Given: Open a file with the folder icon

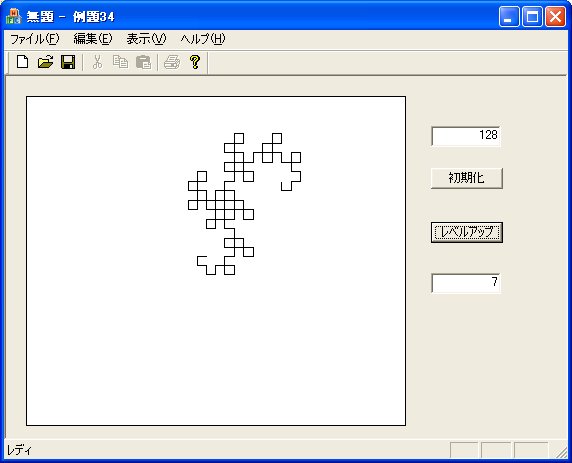Looking at the screenshot, I should click(x=46, y=62).
